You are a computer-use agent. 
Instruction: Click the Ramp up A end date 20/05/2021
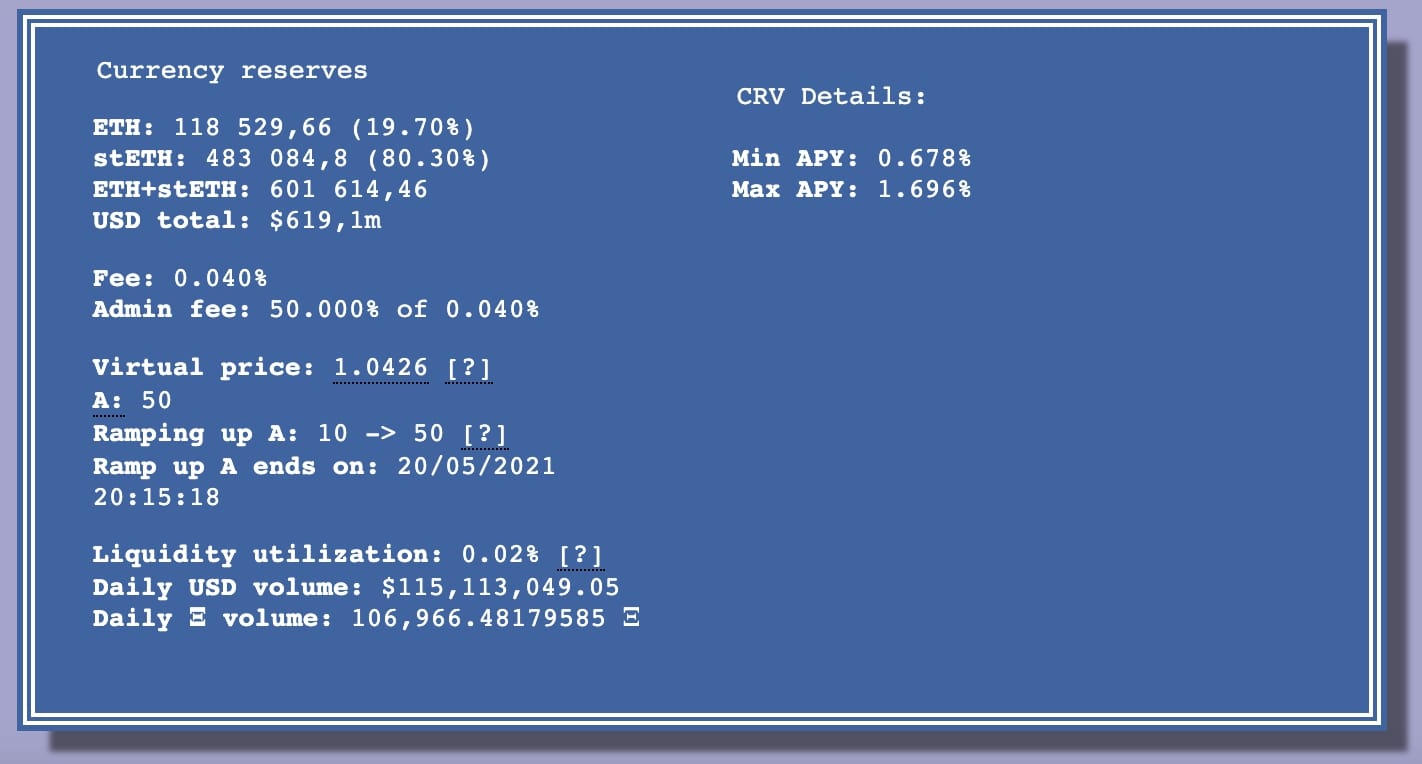(x=476, y=466)
